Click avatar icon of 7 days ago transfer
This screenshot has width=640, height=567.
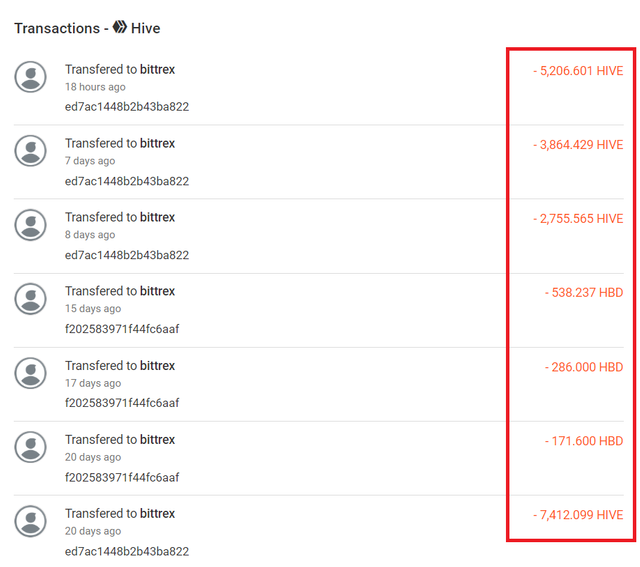[x=30, y=151]
